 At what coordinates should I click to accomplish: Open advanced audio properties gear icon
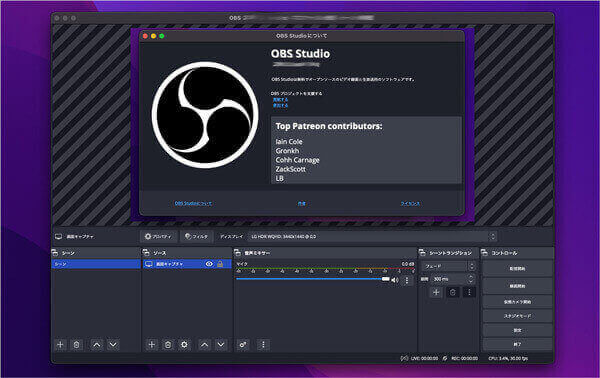(x=243, y=345)
